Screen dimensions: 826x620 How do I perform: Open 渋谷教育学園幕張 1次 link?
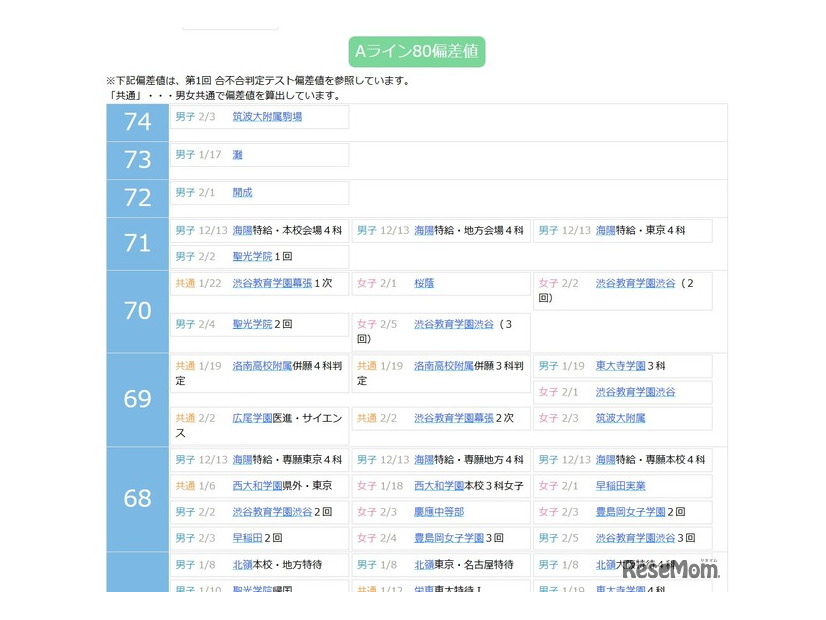point(272,283)
